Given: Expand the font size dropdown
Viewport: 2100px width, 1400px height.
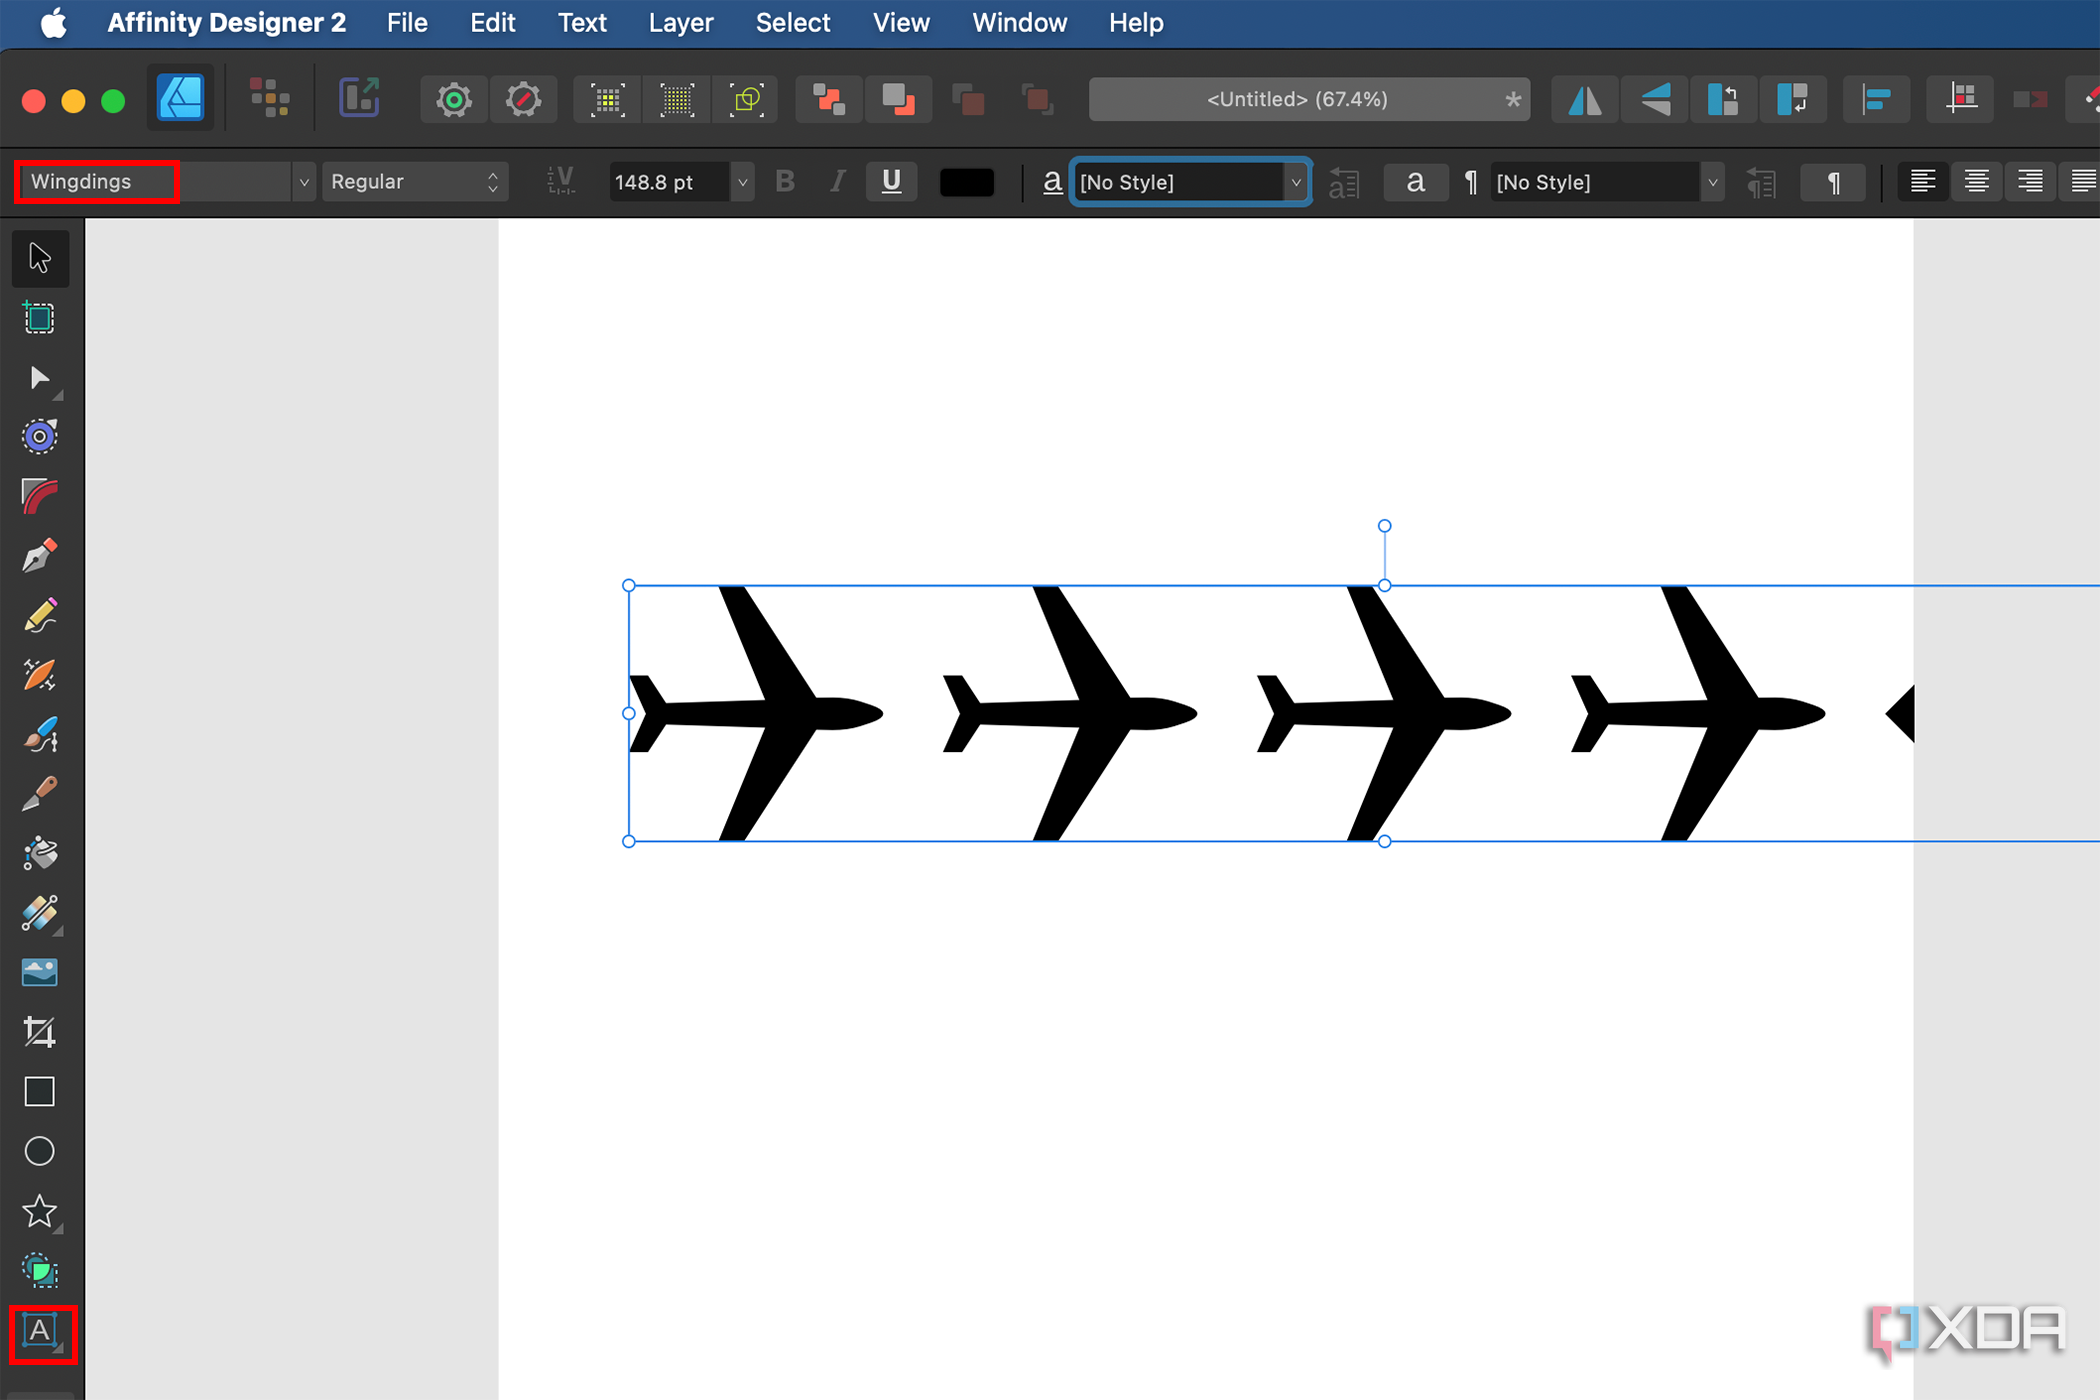Looking at the screenshot, I should click(x=742, y=182).
